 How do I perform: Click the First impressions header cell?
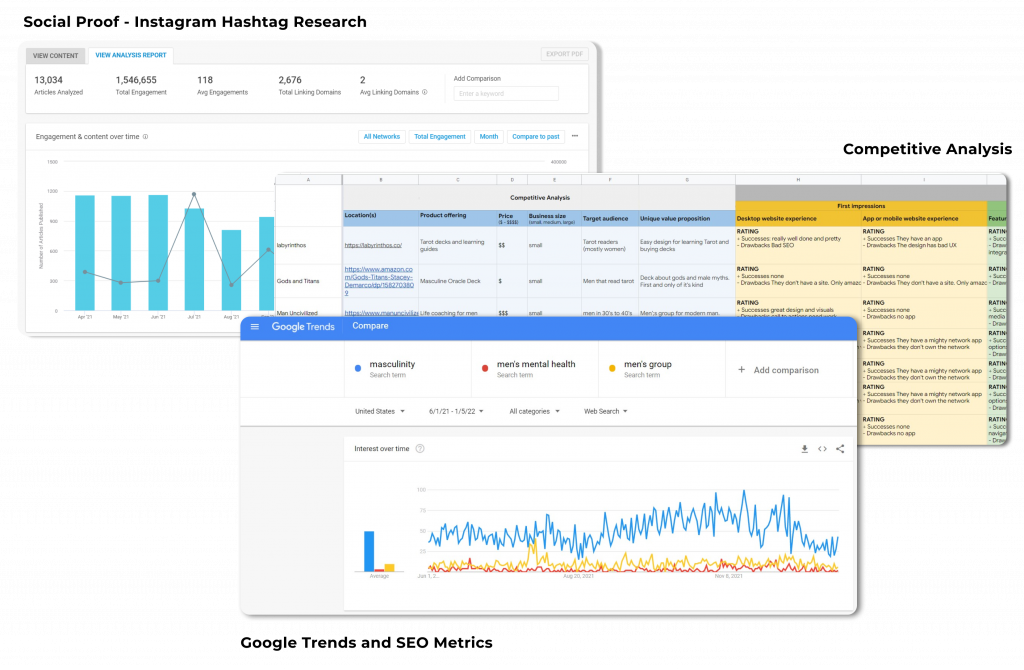pos(861,206)
